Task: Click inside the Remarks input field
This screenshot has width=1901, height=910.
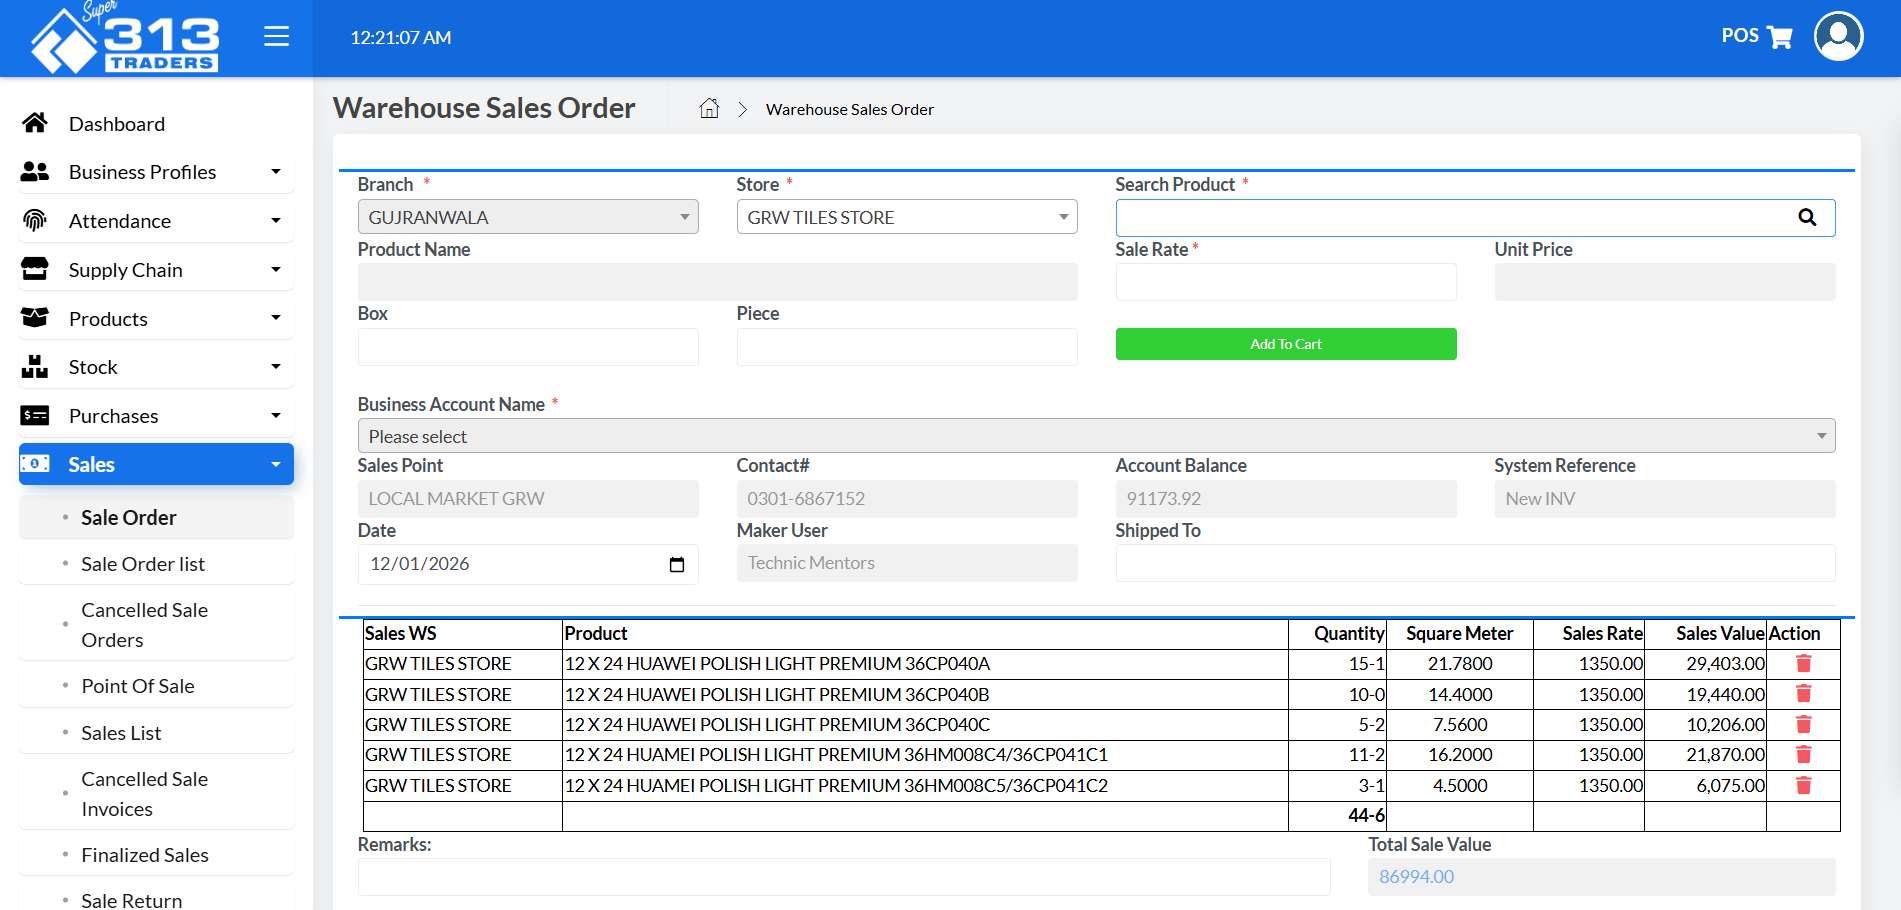Action: point(843,877)
